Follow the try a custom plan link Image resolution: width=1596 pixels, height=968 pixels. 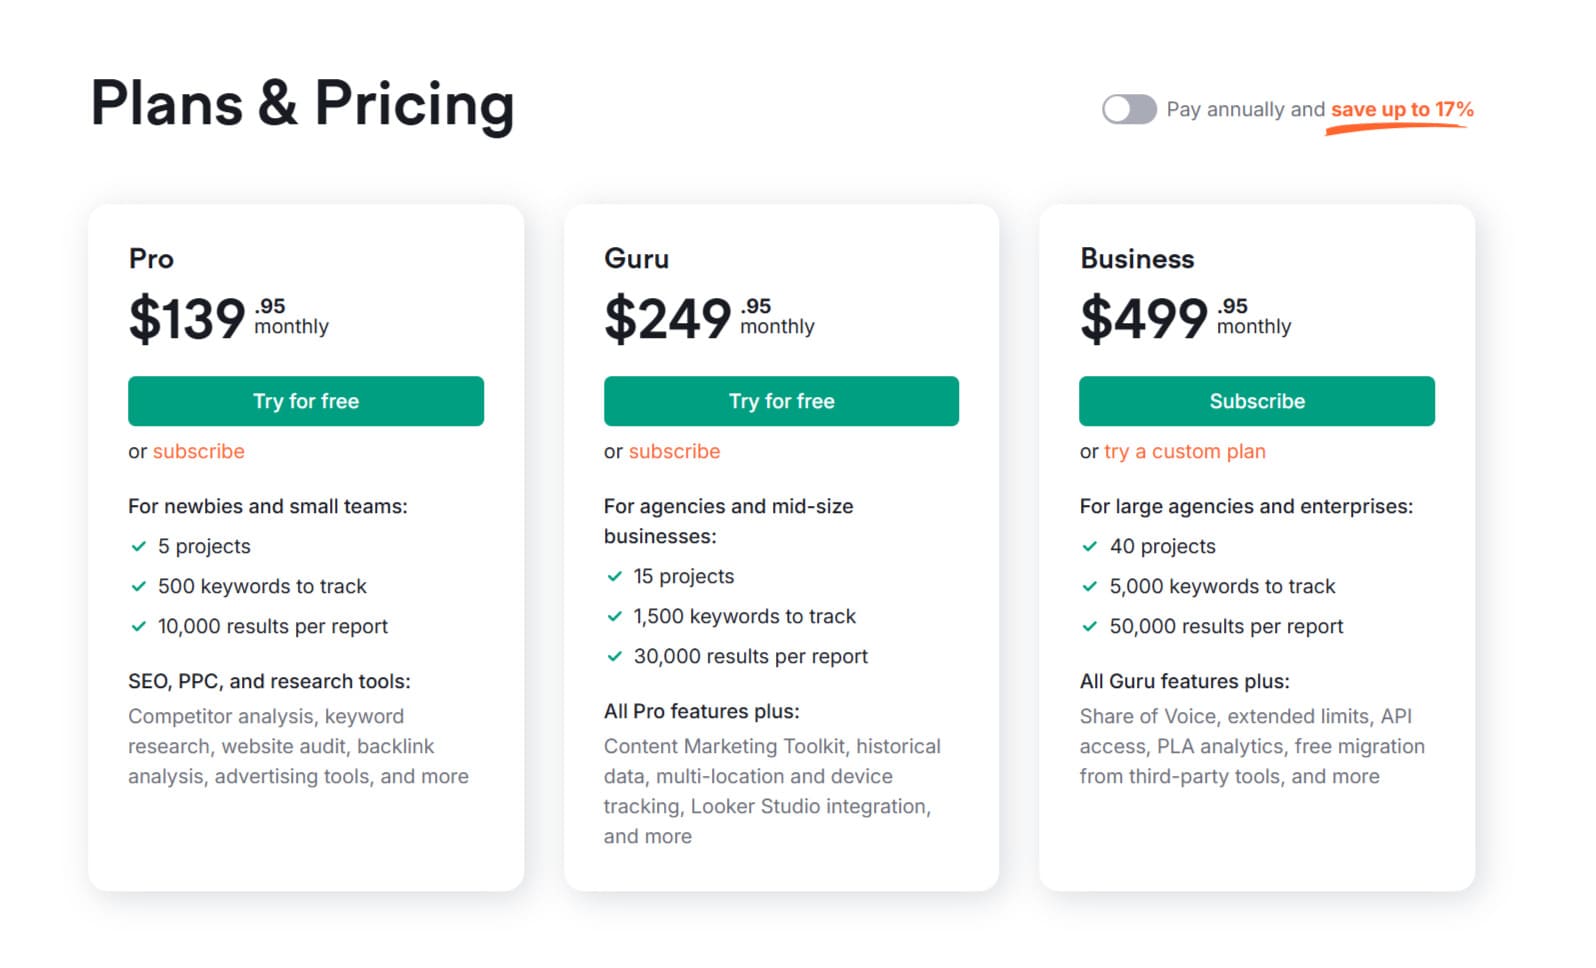[1185, 451]
